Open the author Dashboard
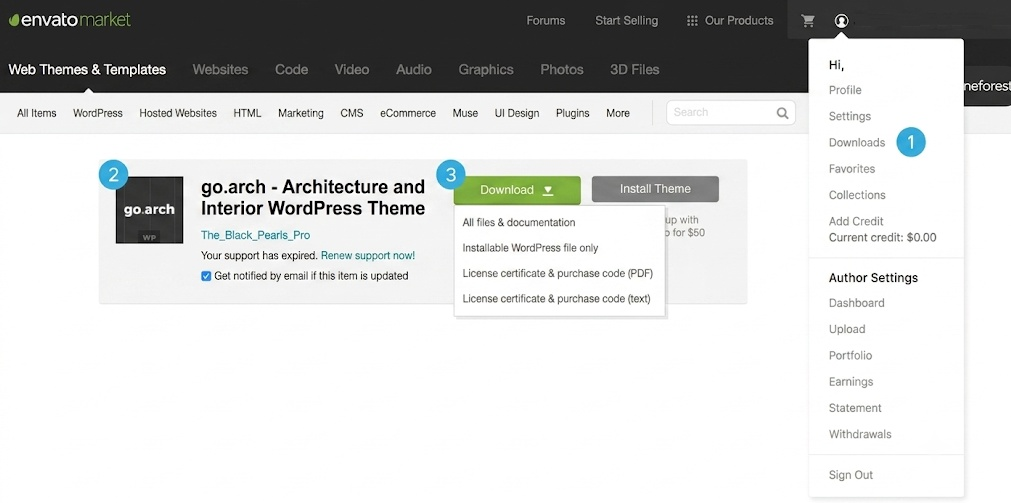The height and width of the screenshot is (503, 1011). tap(856, 303)
